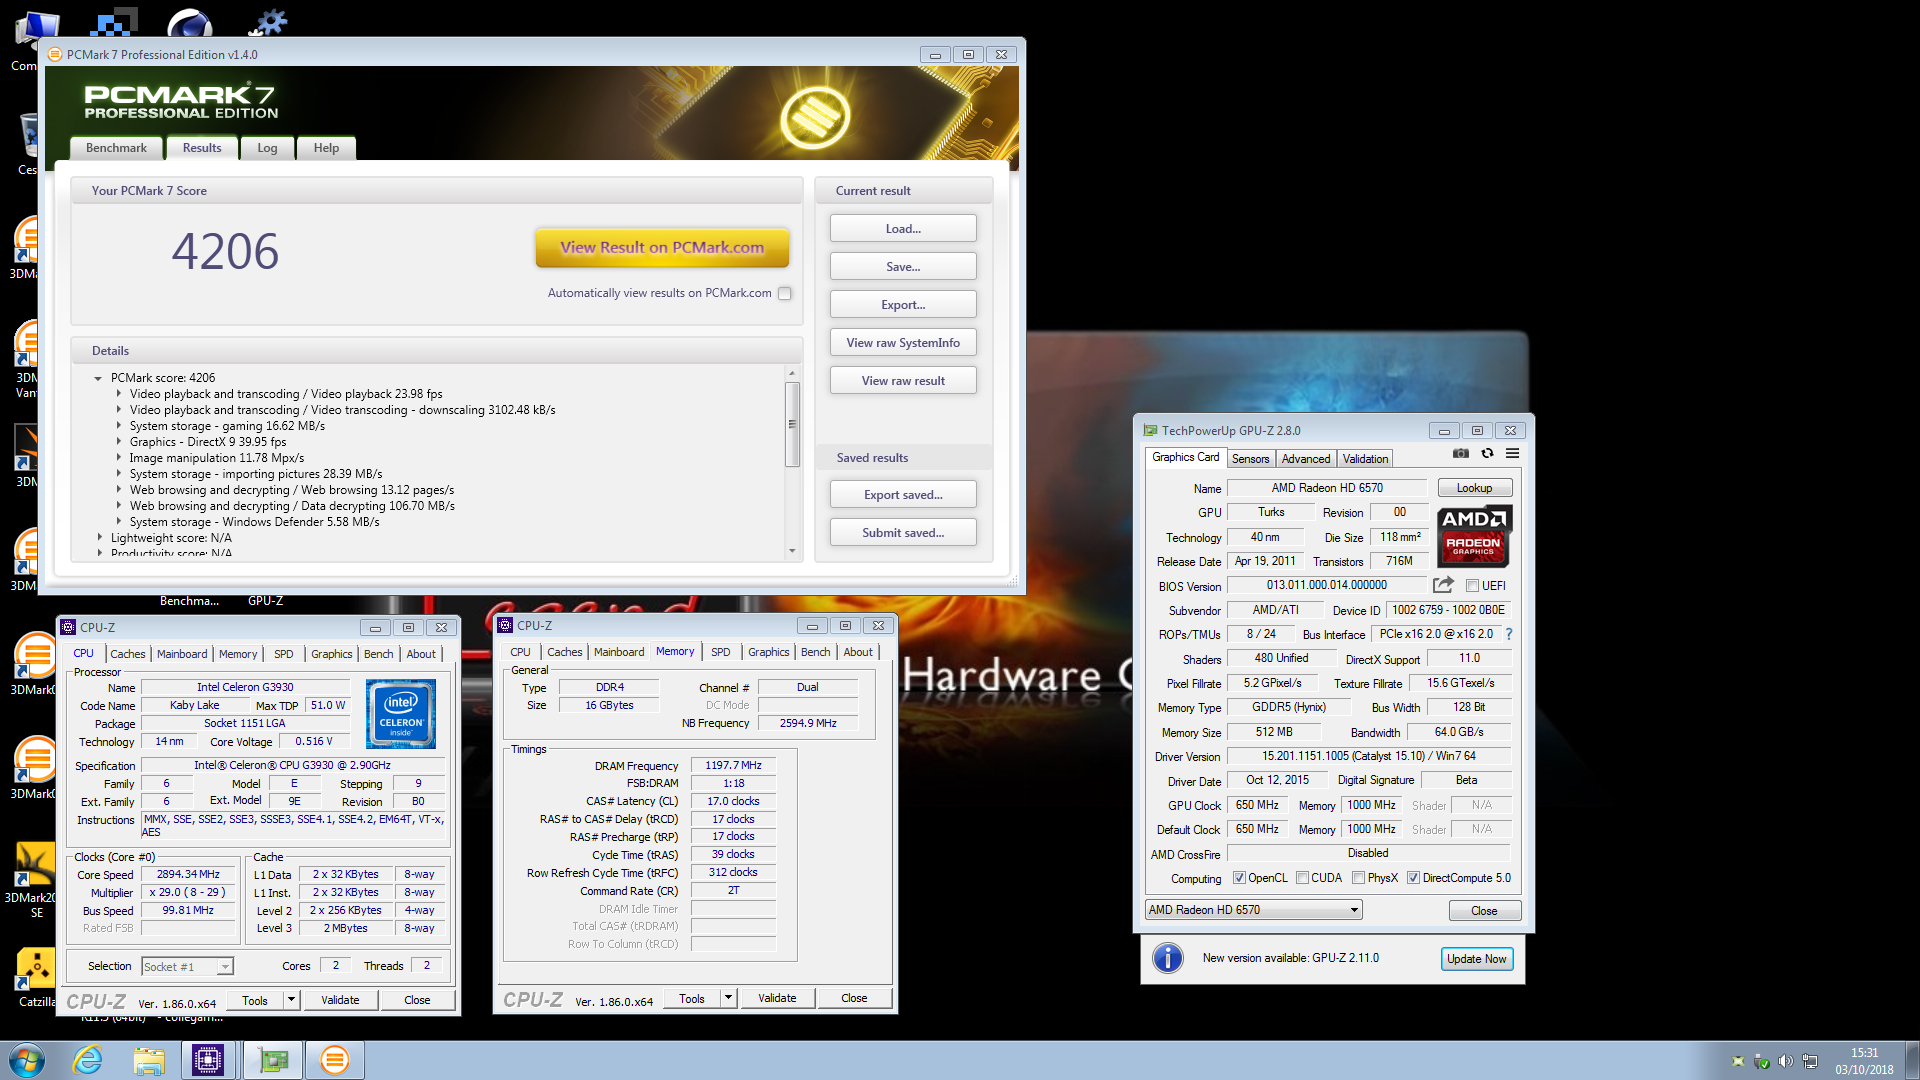Switch to GPU-Z taskbar icon

tap(272, 1060)
